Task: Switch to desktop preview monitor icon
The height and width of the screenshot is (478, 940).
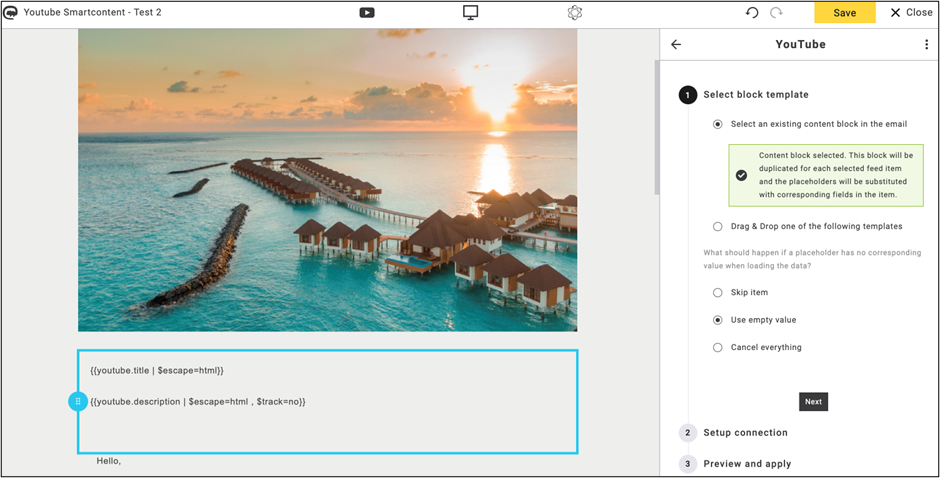Action: click(x=471, y=13)
